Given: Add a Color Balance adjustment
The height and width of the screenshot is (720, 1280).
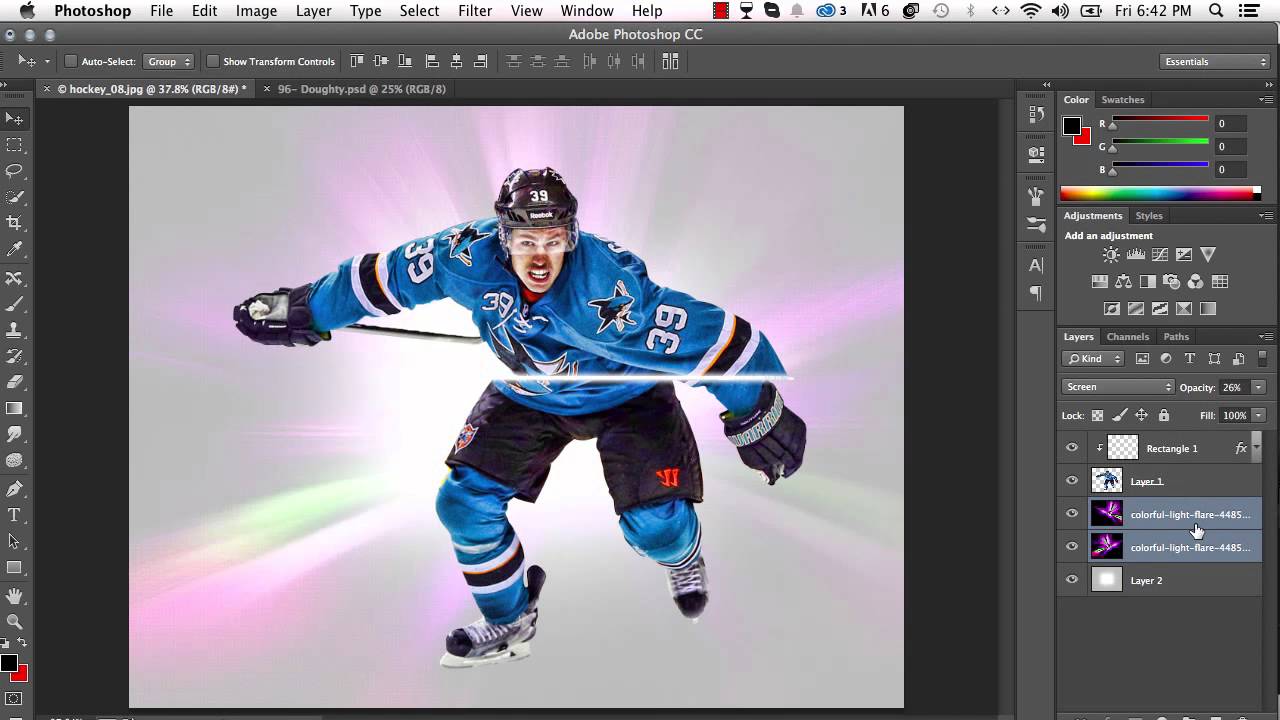Looking at the screenshot, I should 1123,282.
